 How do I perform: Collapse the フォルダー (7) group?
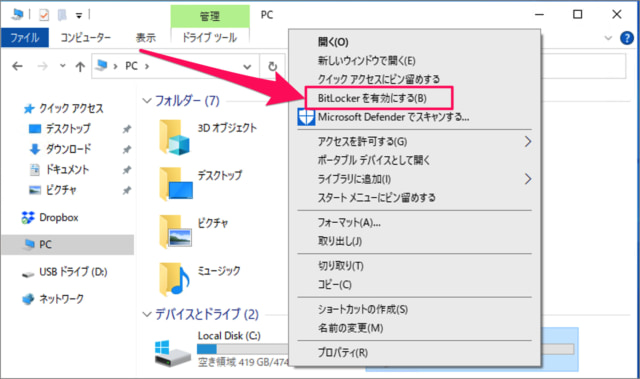tap(147, 100)
